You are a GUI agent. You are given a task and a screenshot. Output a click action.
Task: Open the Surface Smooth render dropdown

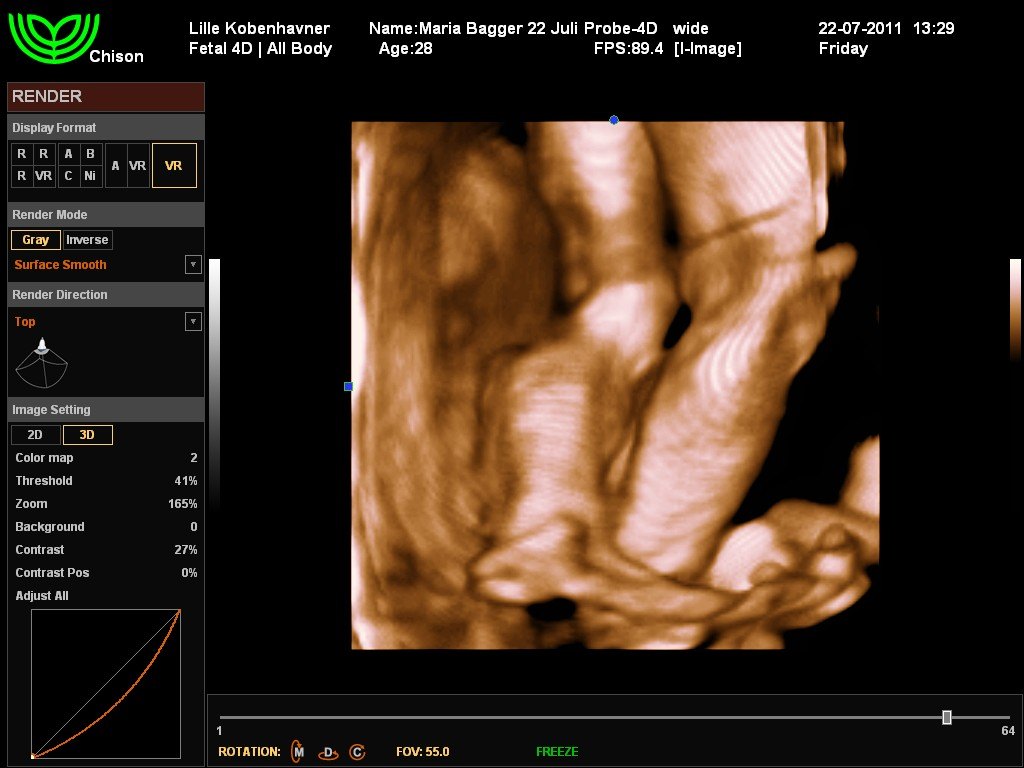coord(193,265)
